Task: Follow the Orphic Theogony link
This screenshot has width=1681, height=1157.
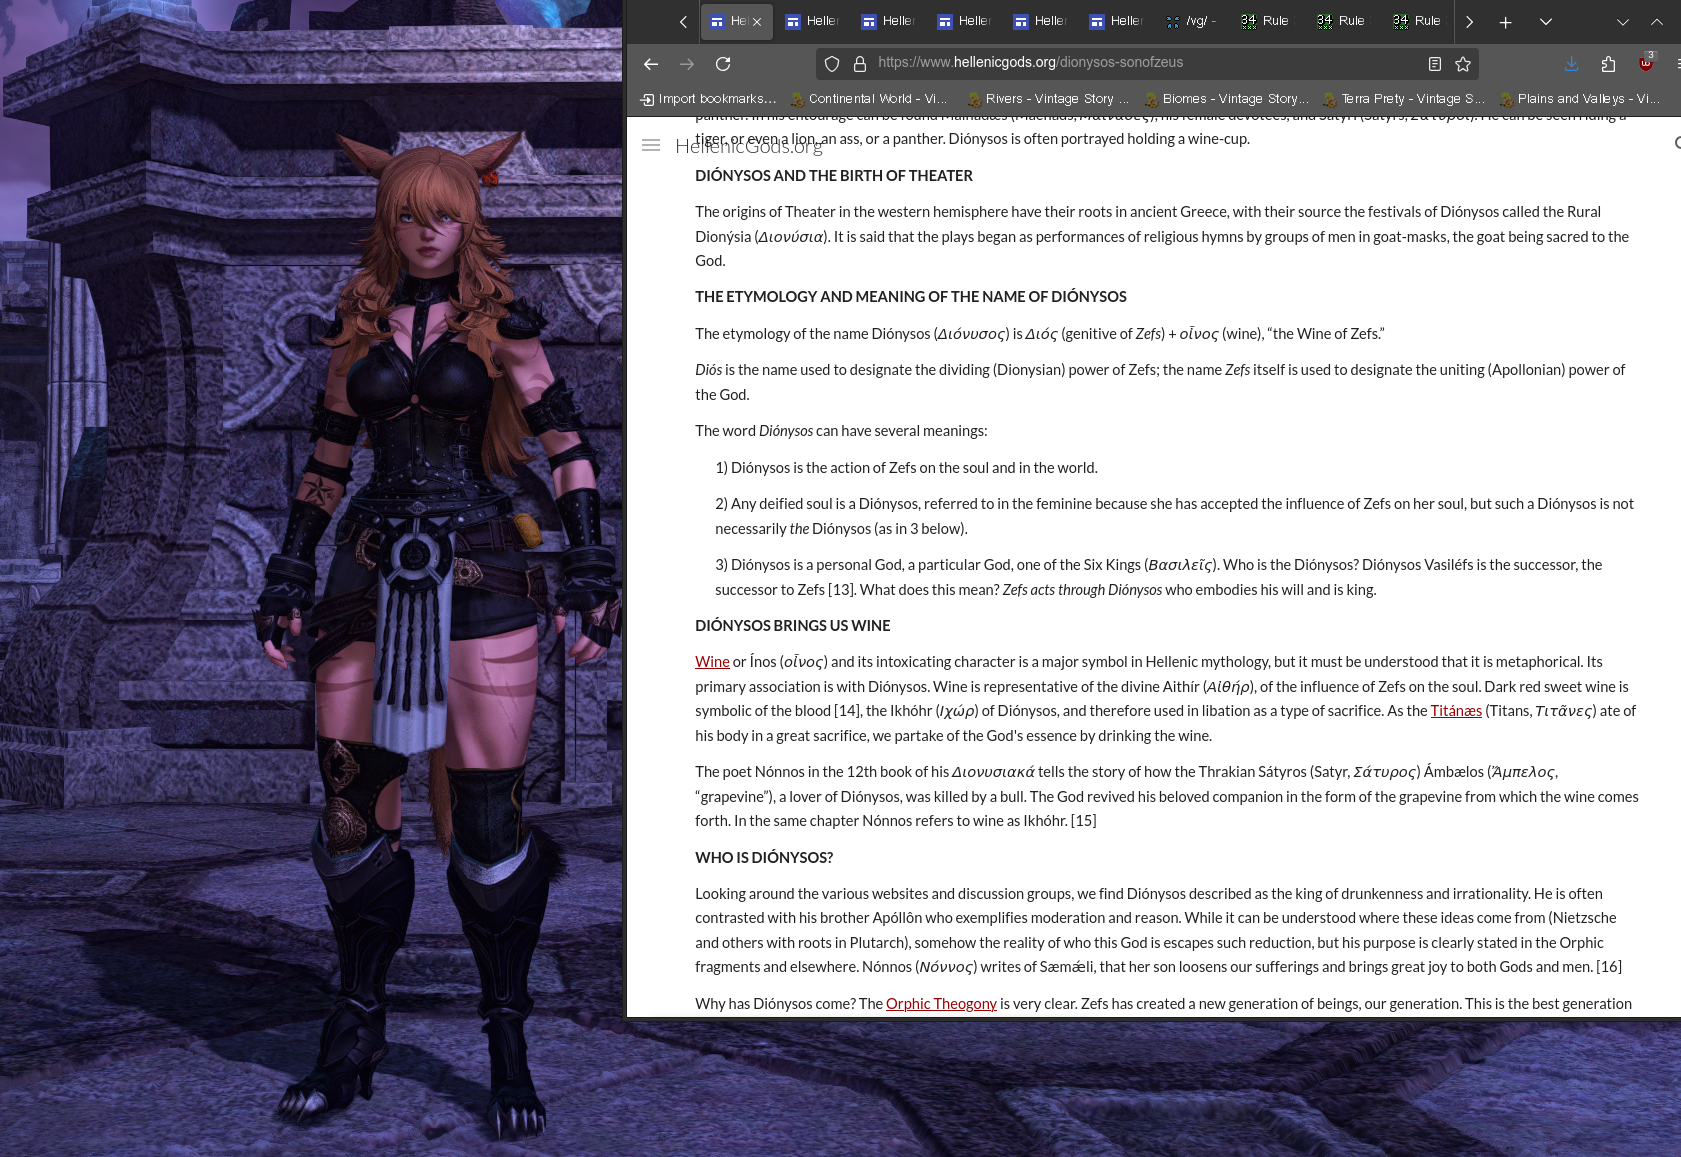Action: pyautogui.click(x=941, y=1004)
